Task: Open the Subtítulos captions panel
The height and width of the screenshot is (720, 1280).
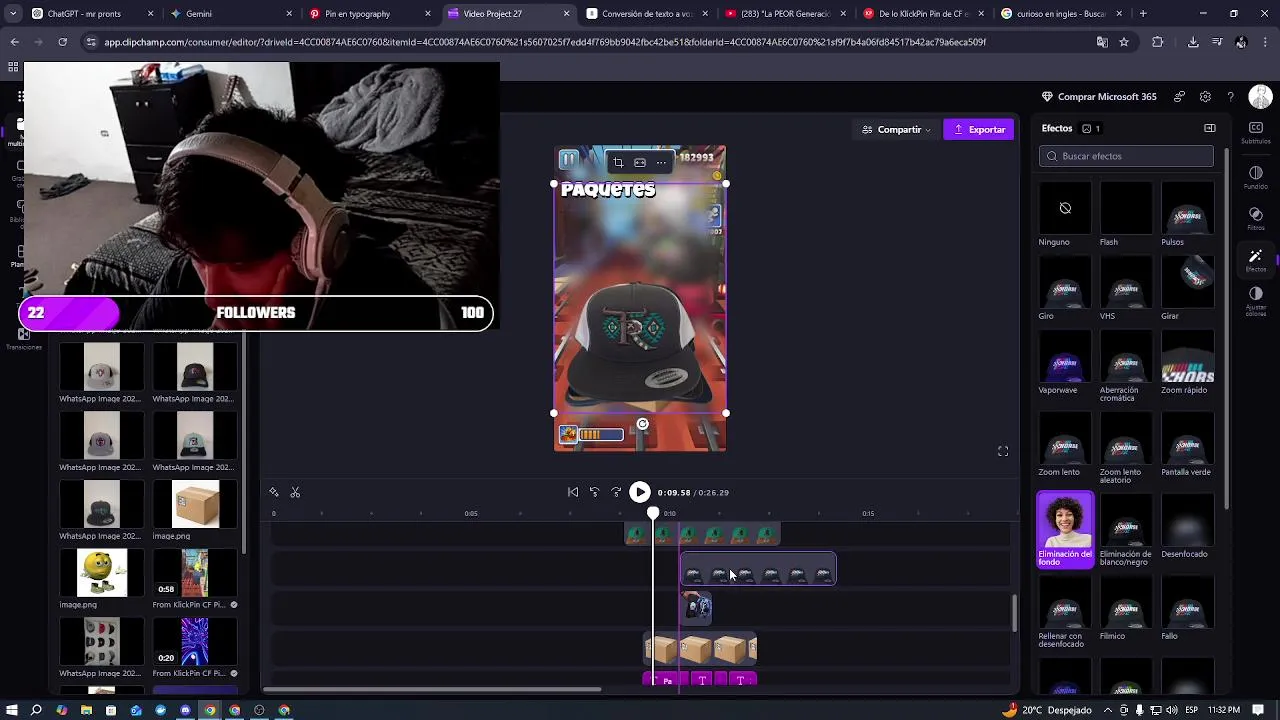Action: [x=1255, y=132]
